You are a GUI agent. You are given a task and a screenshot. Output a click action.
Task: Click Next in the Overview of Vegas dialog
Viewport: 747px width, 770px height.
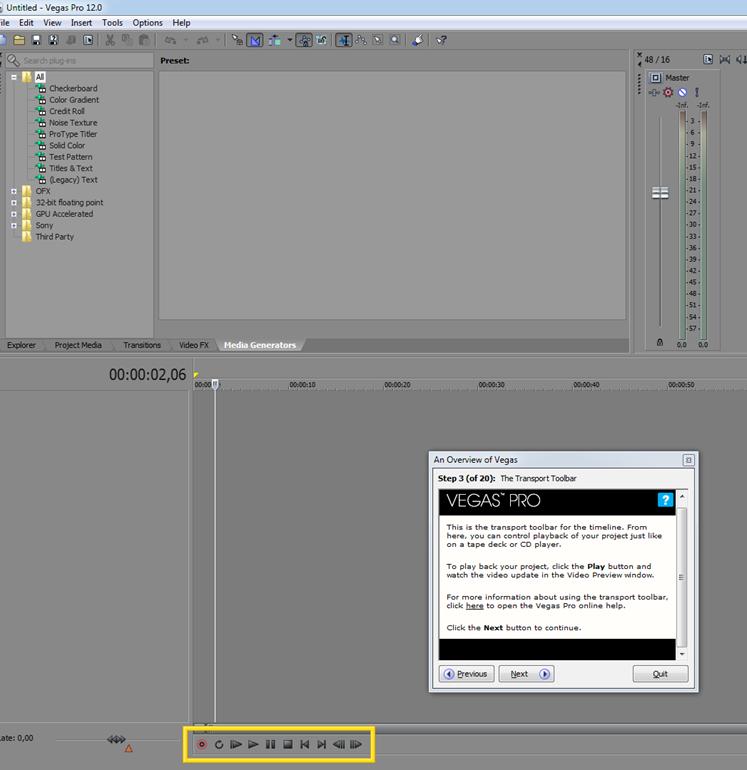(x=526, y=674)
